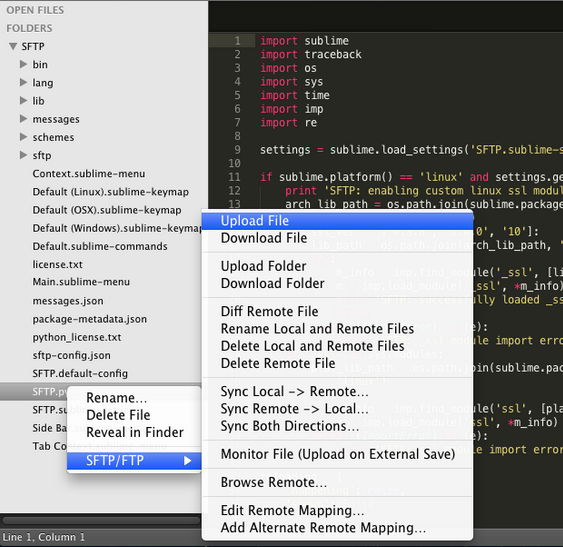563x547 pixels.
Task: Expand the sftp subfolder triangle
Action: [23, 155]
